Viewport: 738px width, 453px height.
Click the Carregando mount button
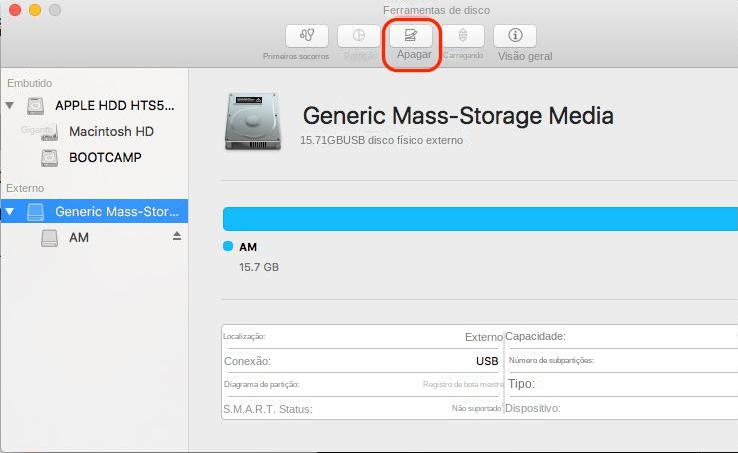click(463, 36)
